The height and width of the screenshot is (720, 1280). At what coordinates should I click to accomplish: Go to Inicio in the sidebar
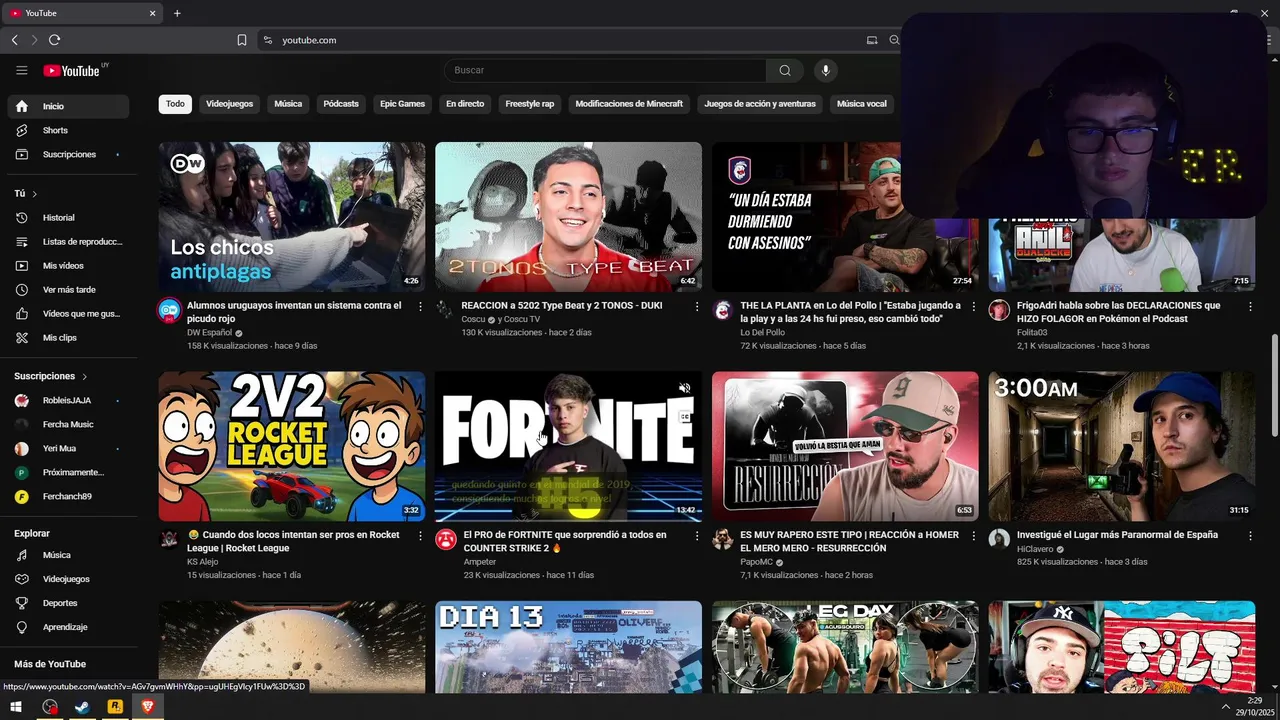68,106
